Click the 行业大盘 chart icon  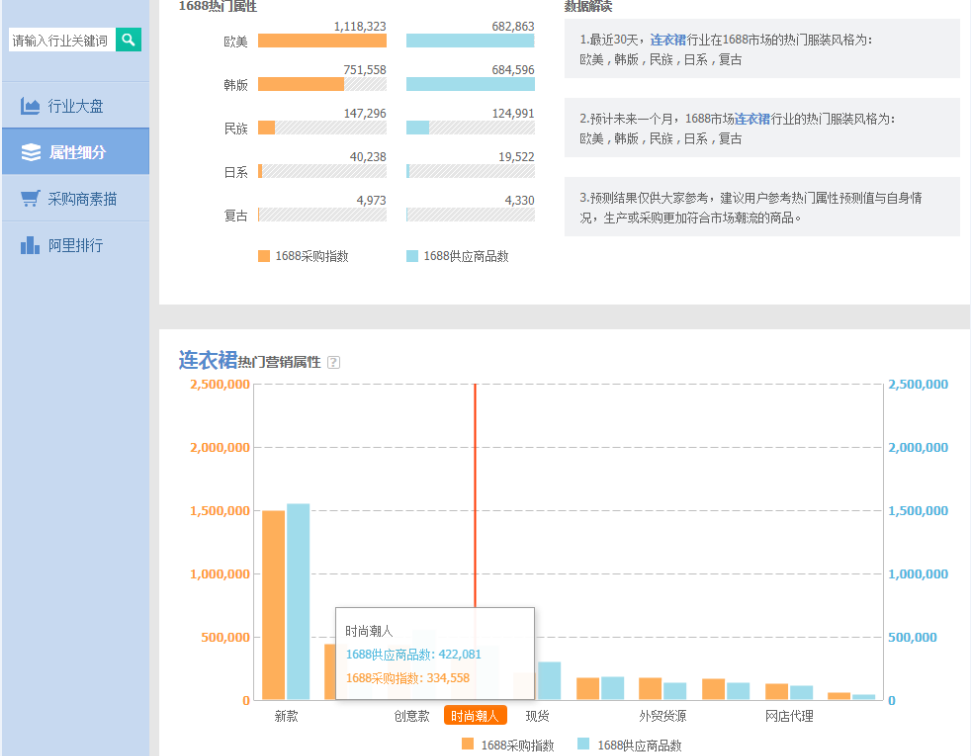coord(30,106)
